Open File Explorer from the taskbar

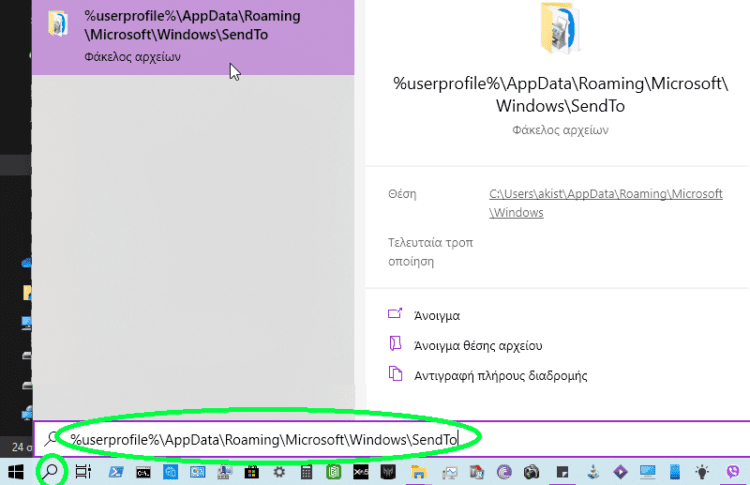pos(419,472)
